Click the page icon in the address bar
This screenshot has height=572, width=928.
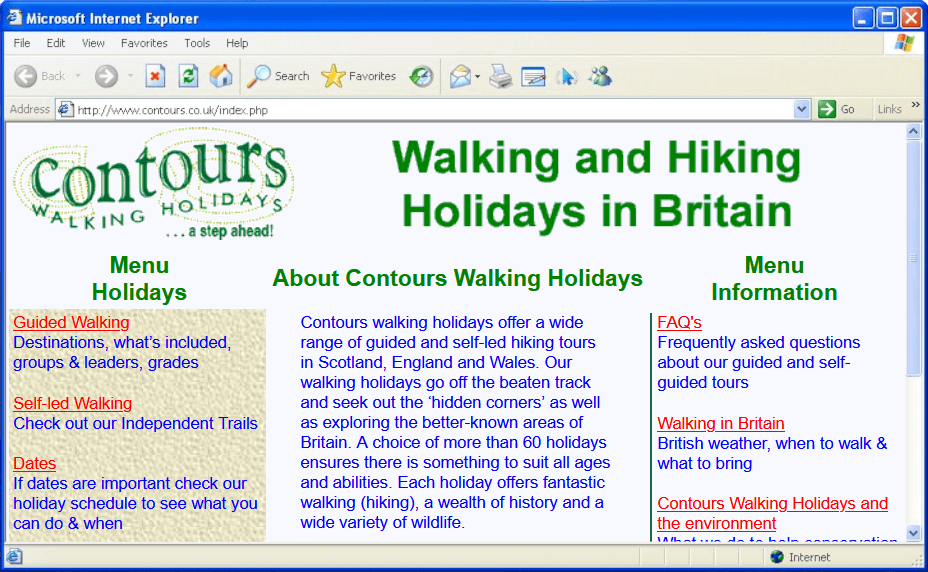pos(66,110)
